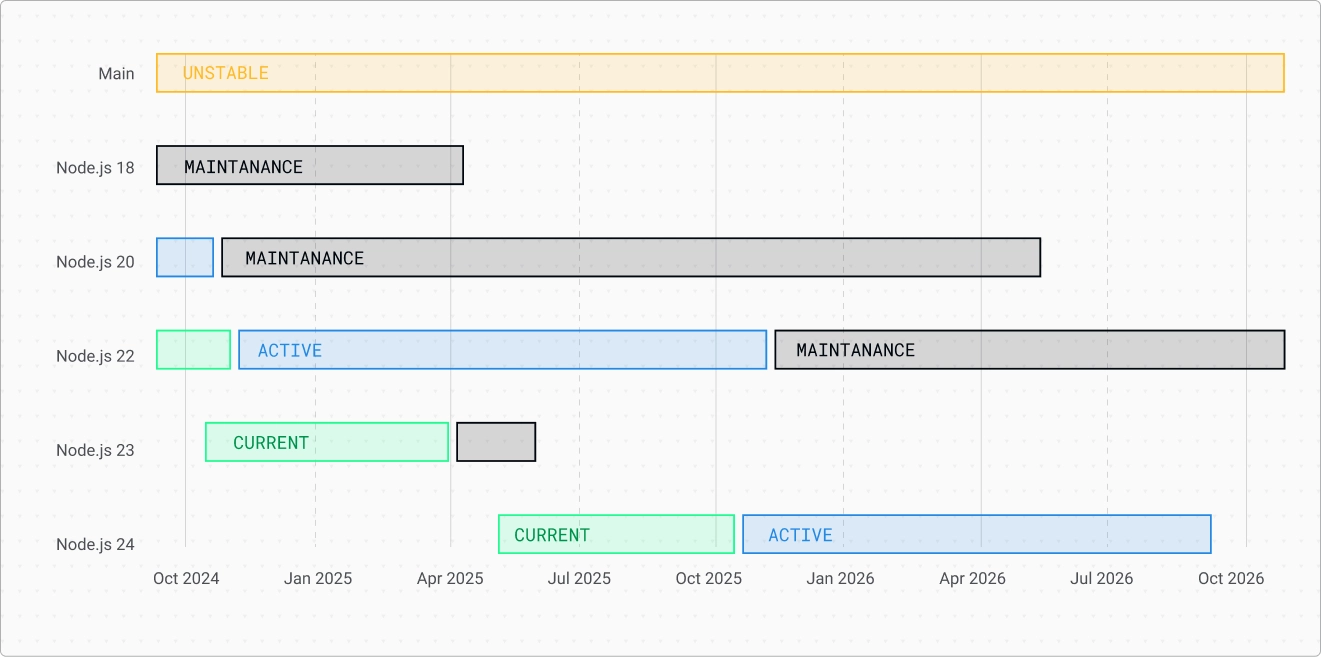The height and width of the screenshot is (657, 1321).
Task: Select the small blue bar in Node.js 20 row
Action: coord(185,258)
